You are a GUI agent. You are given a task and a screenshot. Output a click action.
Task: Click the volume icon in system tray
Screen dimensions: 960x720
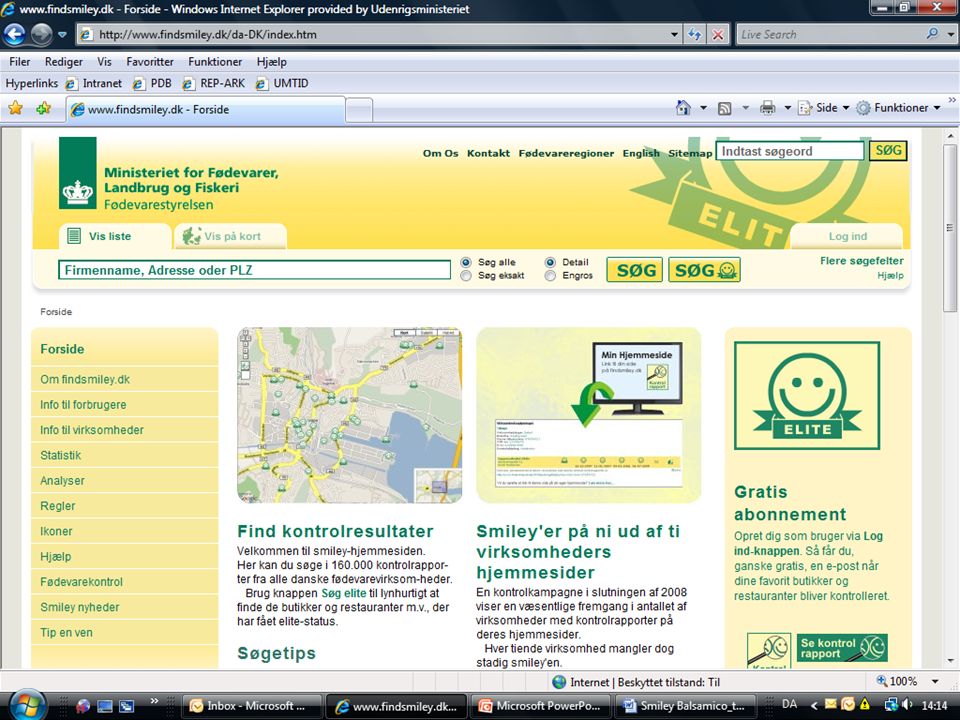click(907, 705)
